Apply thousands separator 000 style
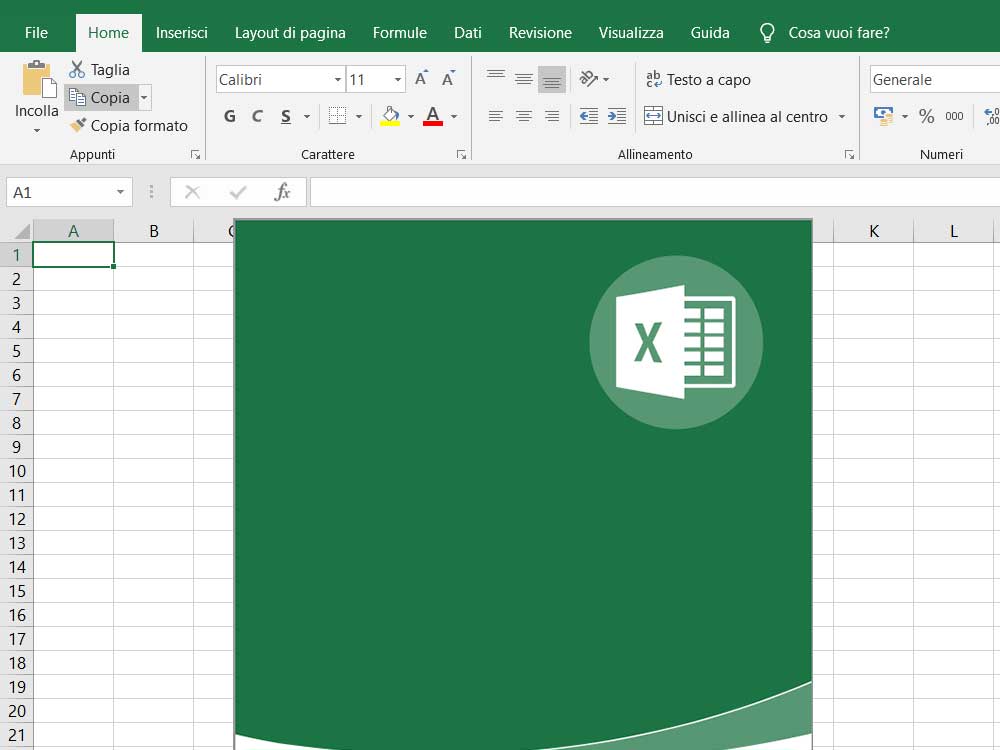The image size is (1000, 750). click(x=954, y=116)
